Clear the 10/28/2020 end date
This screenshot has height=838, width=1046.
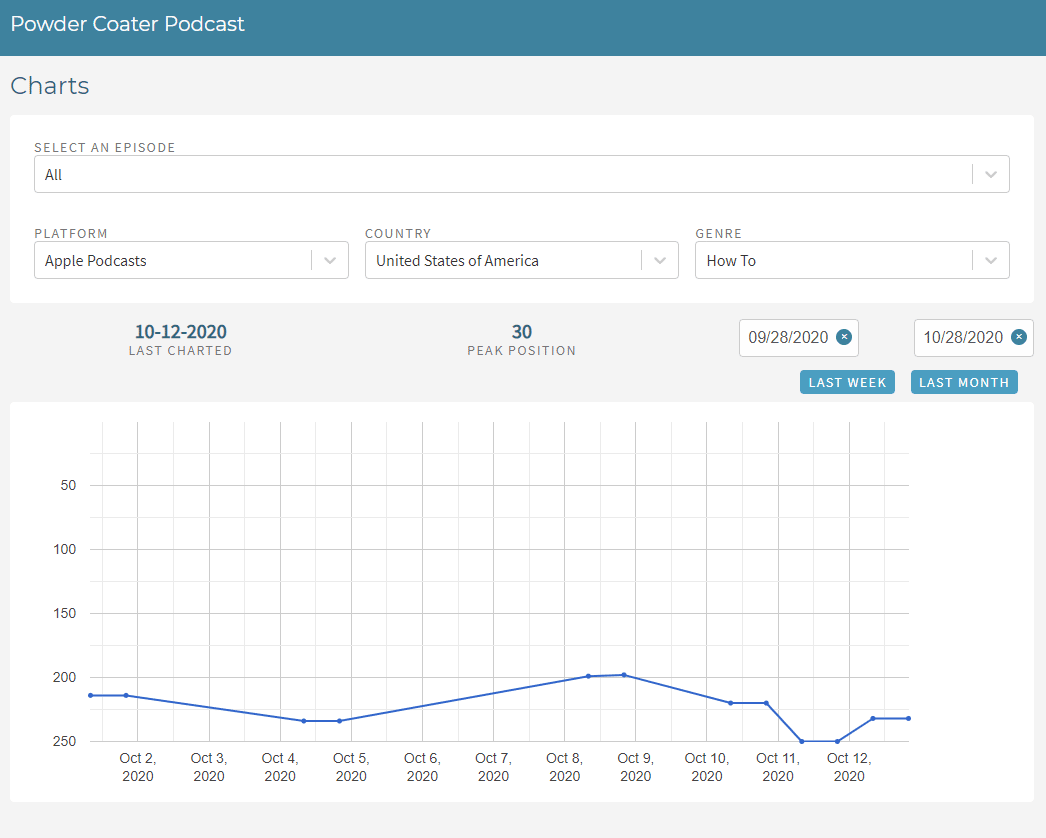[1019, 337]
